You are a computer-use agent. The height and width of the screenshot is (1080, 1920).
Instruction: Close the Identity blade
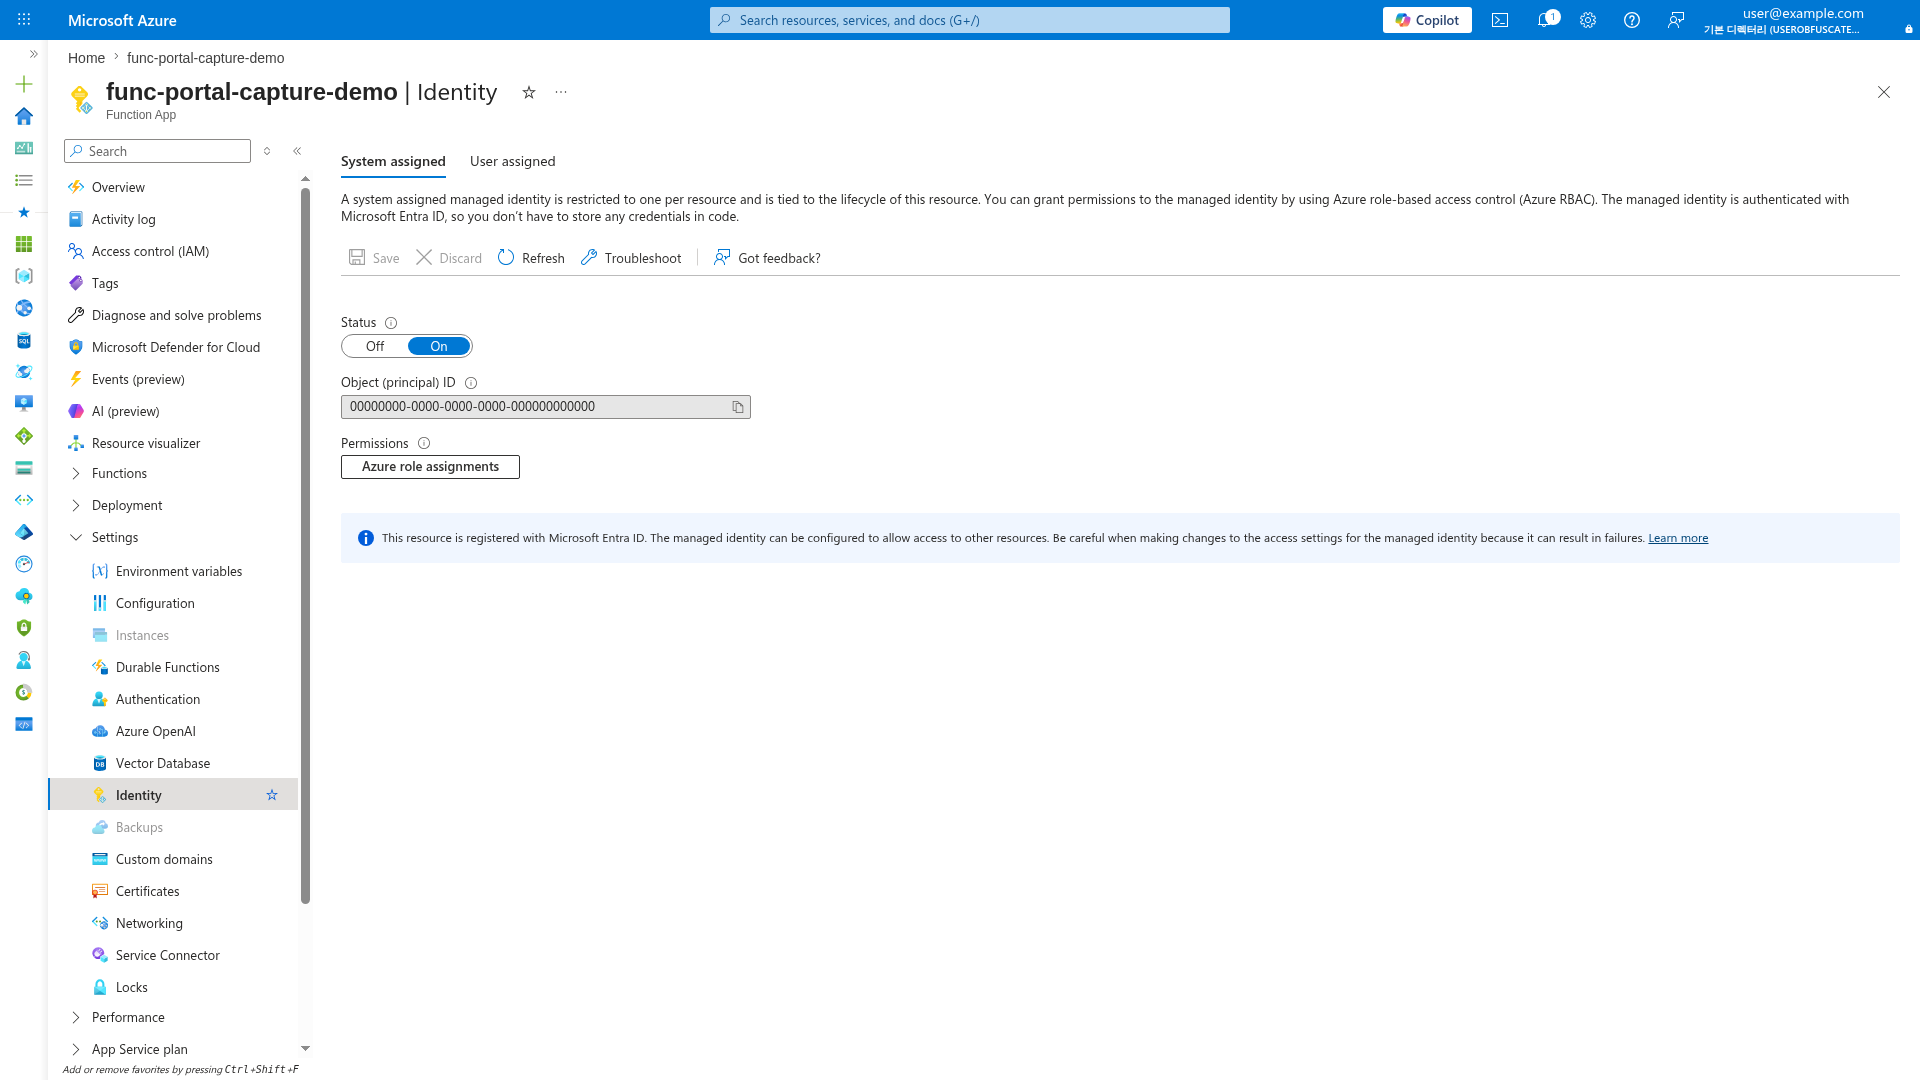[1884, 92]
